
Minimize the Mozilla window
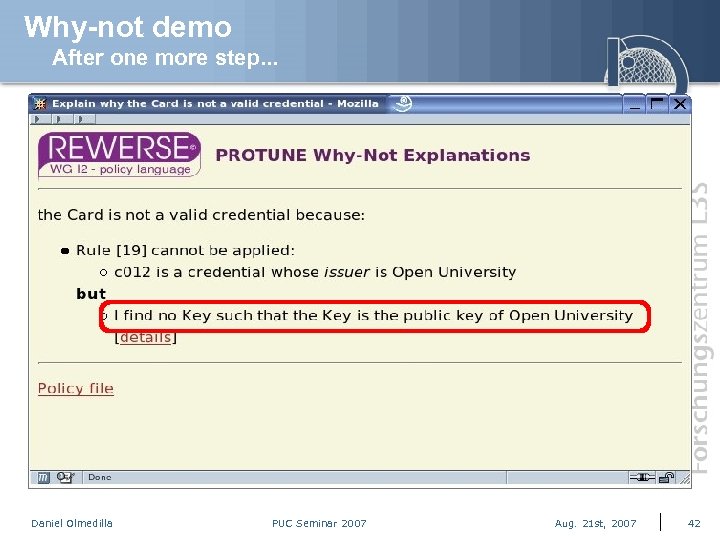[635, 105]
